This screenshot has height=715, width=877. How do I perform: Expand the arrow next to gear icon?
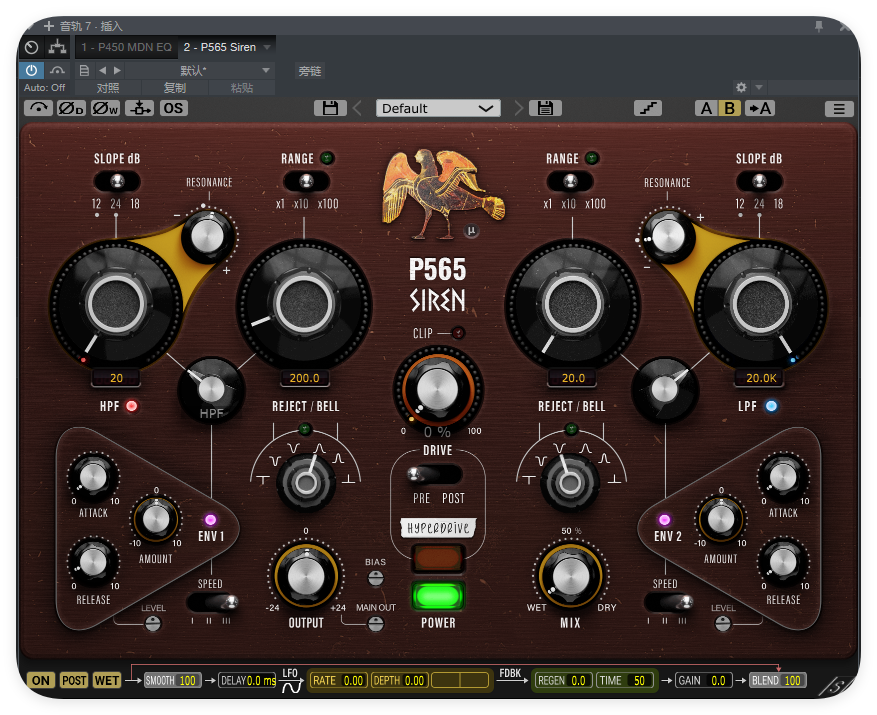click(759, 87)
